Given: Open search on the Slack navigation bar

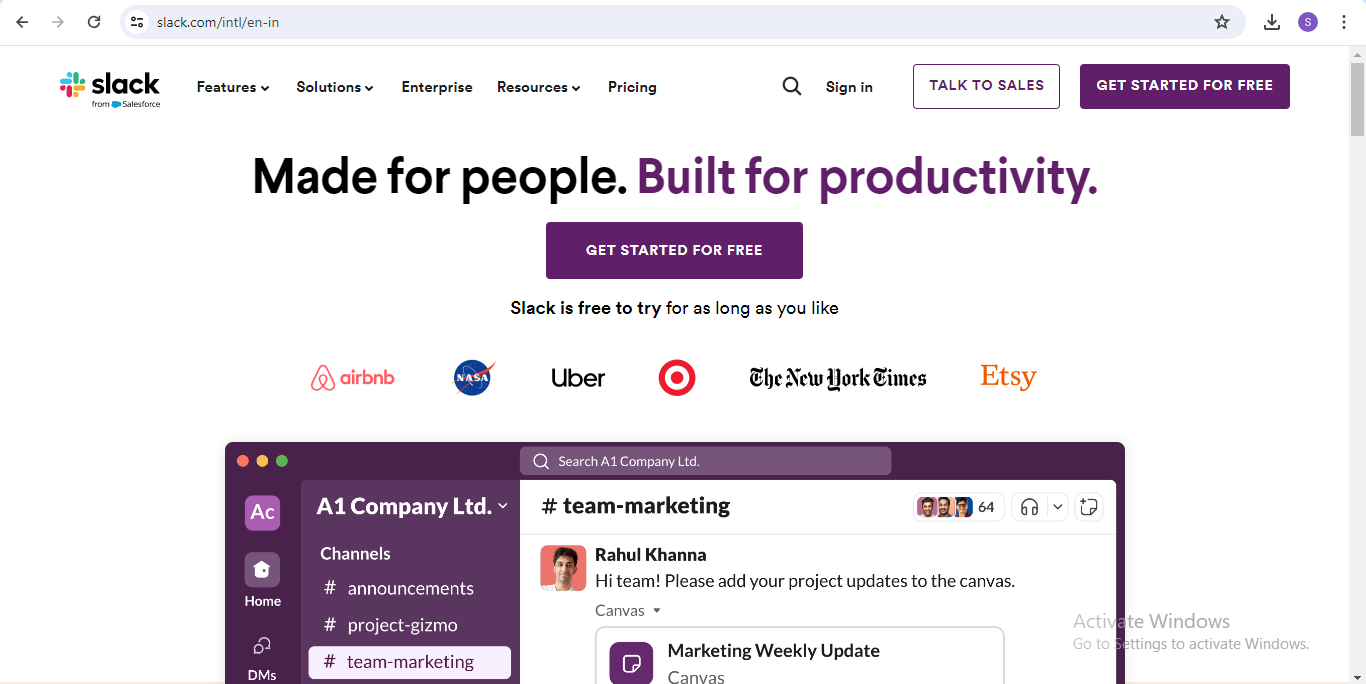Looking at the screenshot, I should [791, 86].
